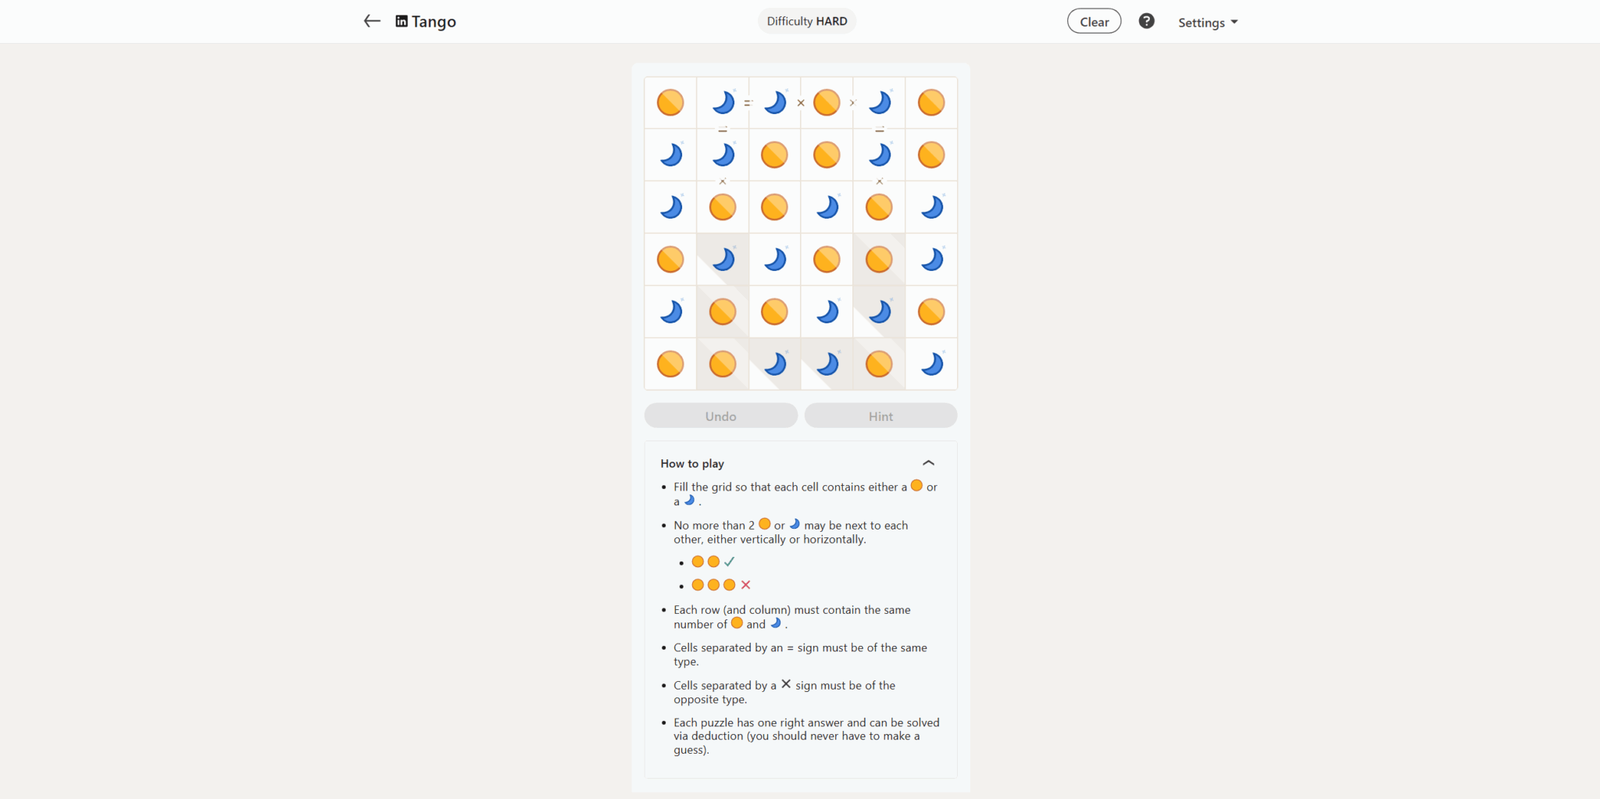Image resolution: width=1600 pixels, height=799 pixels.
Task: Click the Tango title
Action: (434, 21)
